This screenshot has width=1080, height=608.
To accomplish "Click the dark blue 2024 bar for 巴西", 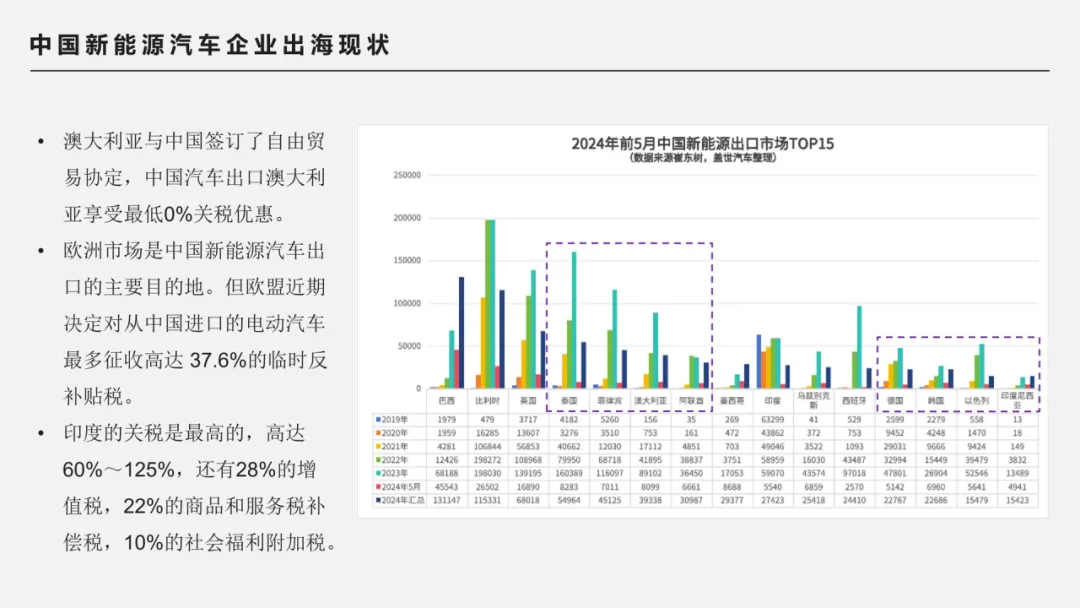I will point(461,332).
